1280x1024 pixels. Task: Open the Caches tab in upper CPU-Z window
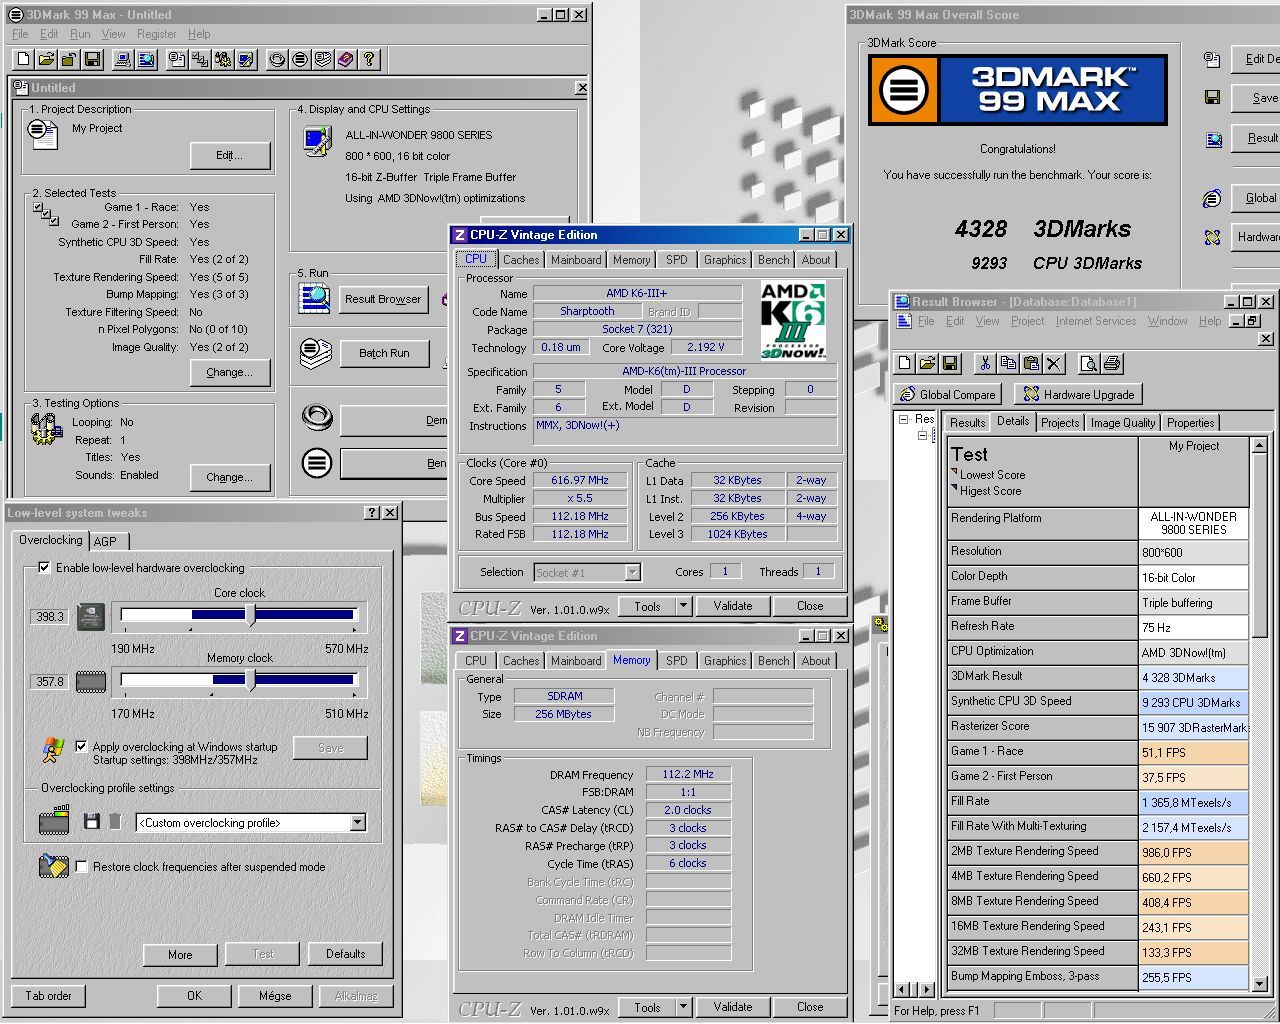(x=521, y=260)
